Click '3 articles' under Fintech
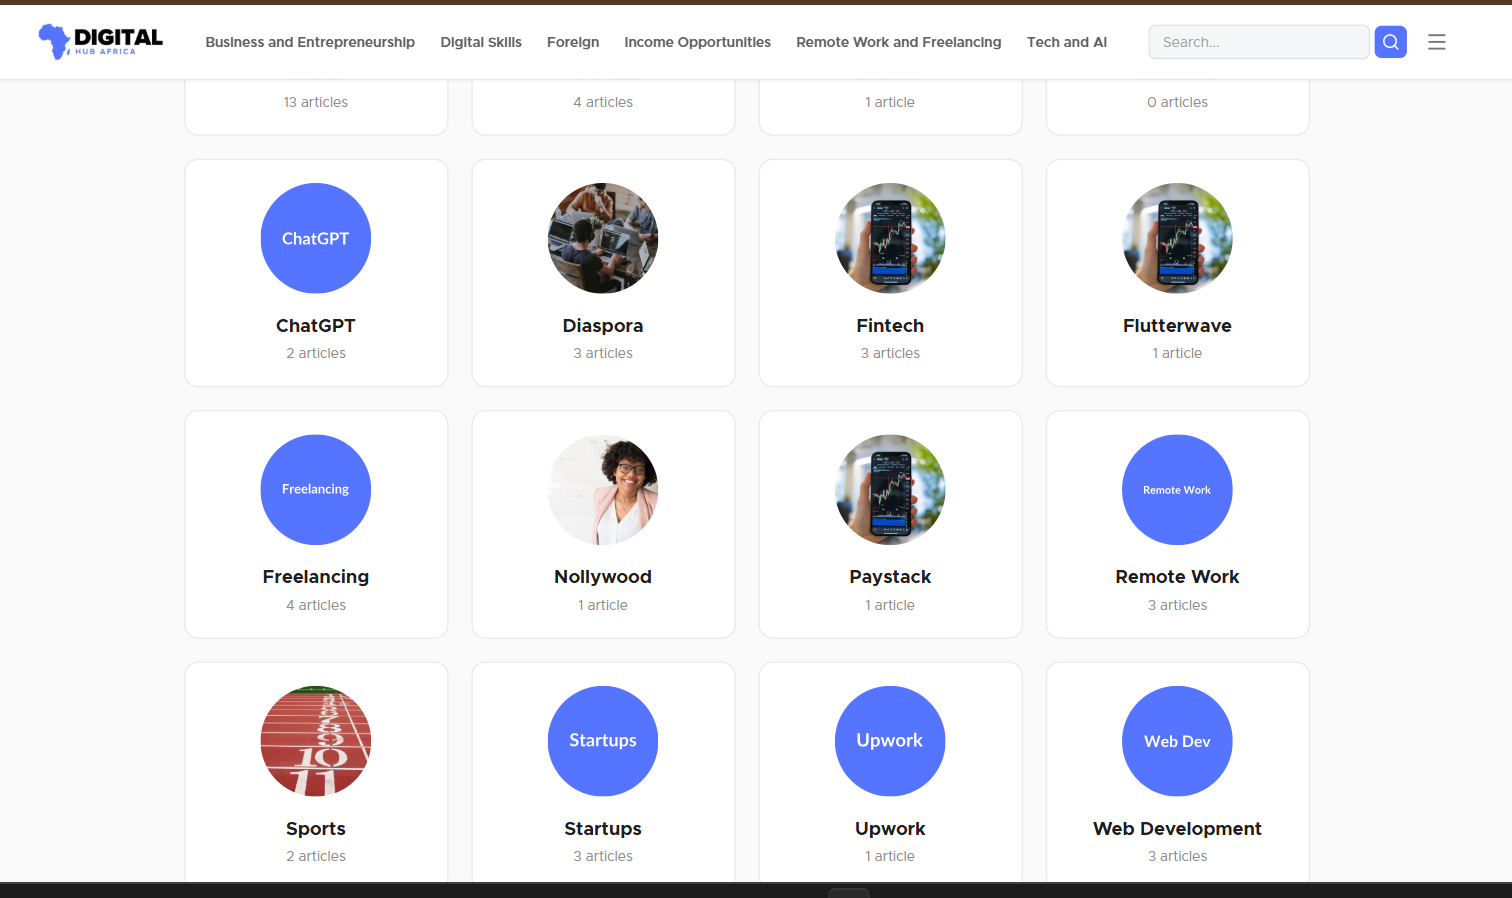The image size is (1512, 898). point(890,353)
